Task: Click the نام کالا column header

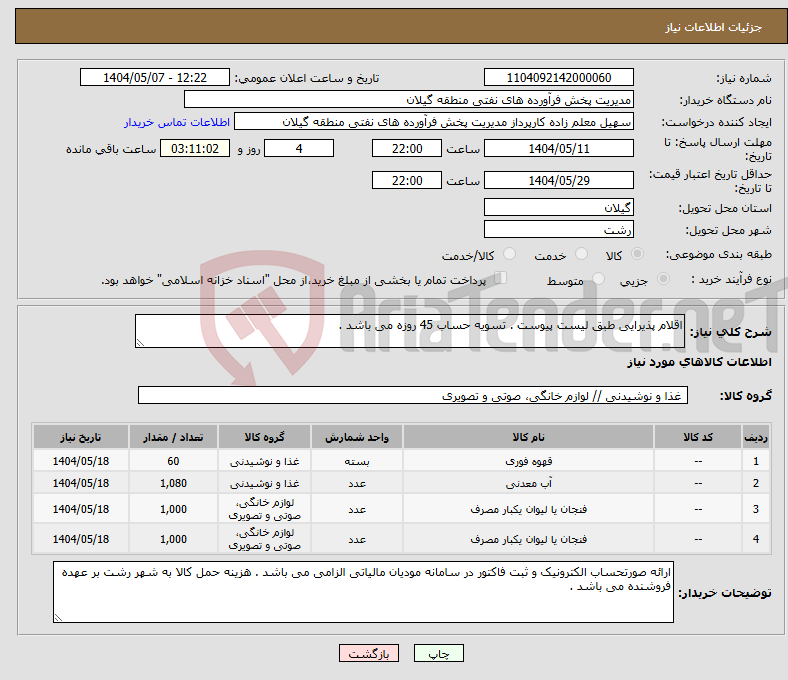Action: [527, 438]
